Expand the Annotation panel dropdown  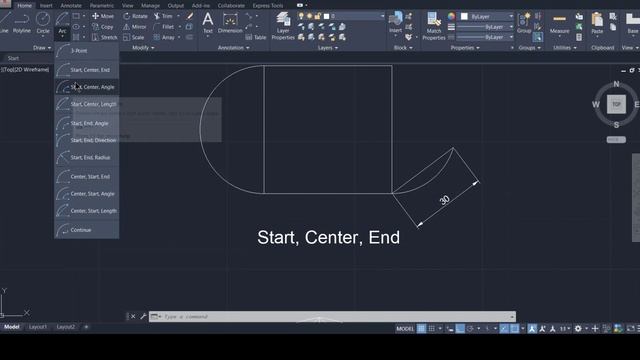233,48
